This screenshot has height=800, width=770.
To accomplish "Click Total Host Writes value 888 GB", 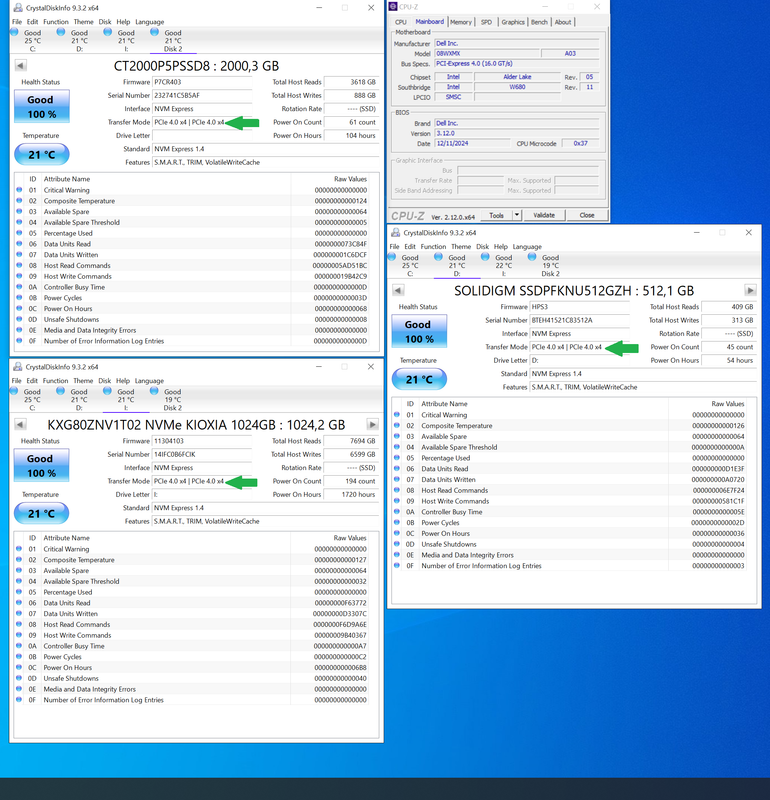I will click(351, 95).
